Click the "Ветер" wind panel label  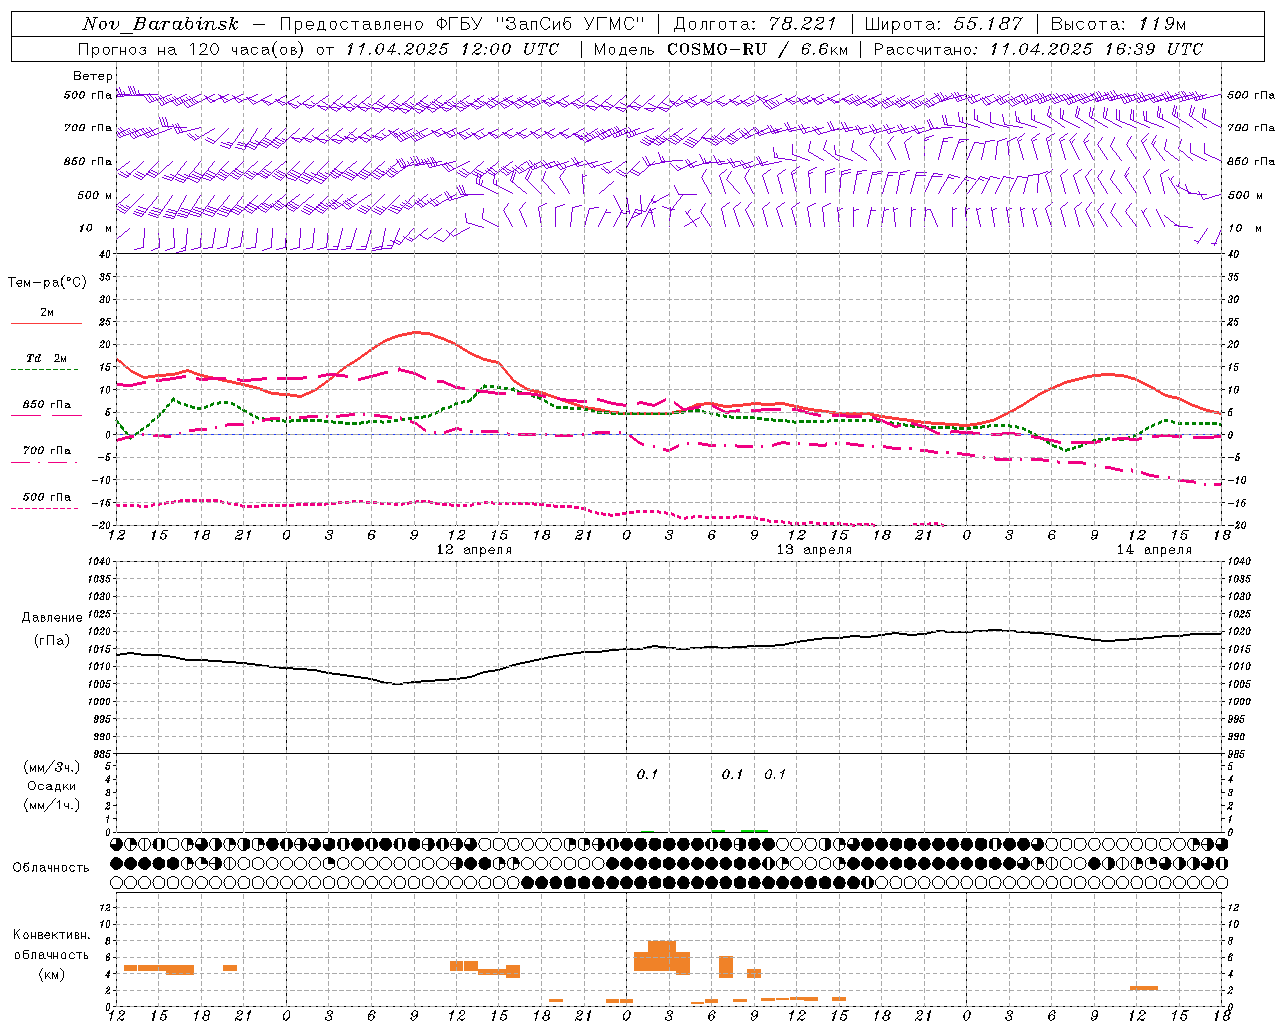tap(93, 76)
